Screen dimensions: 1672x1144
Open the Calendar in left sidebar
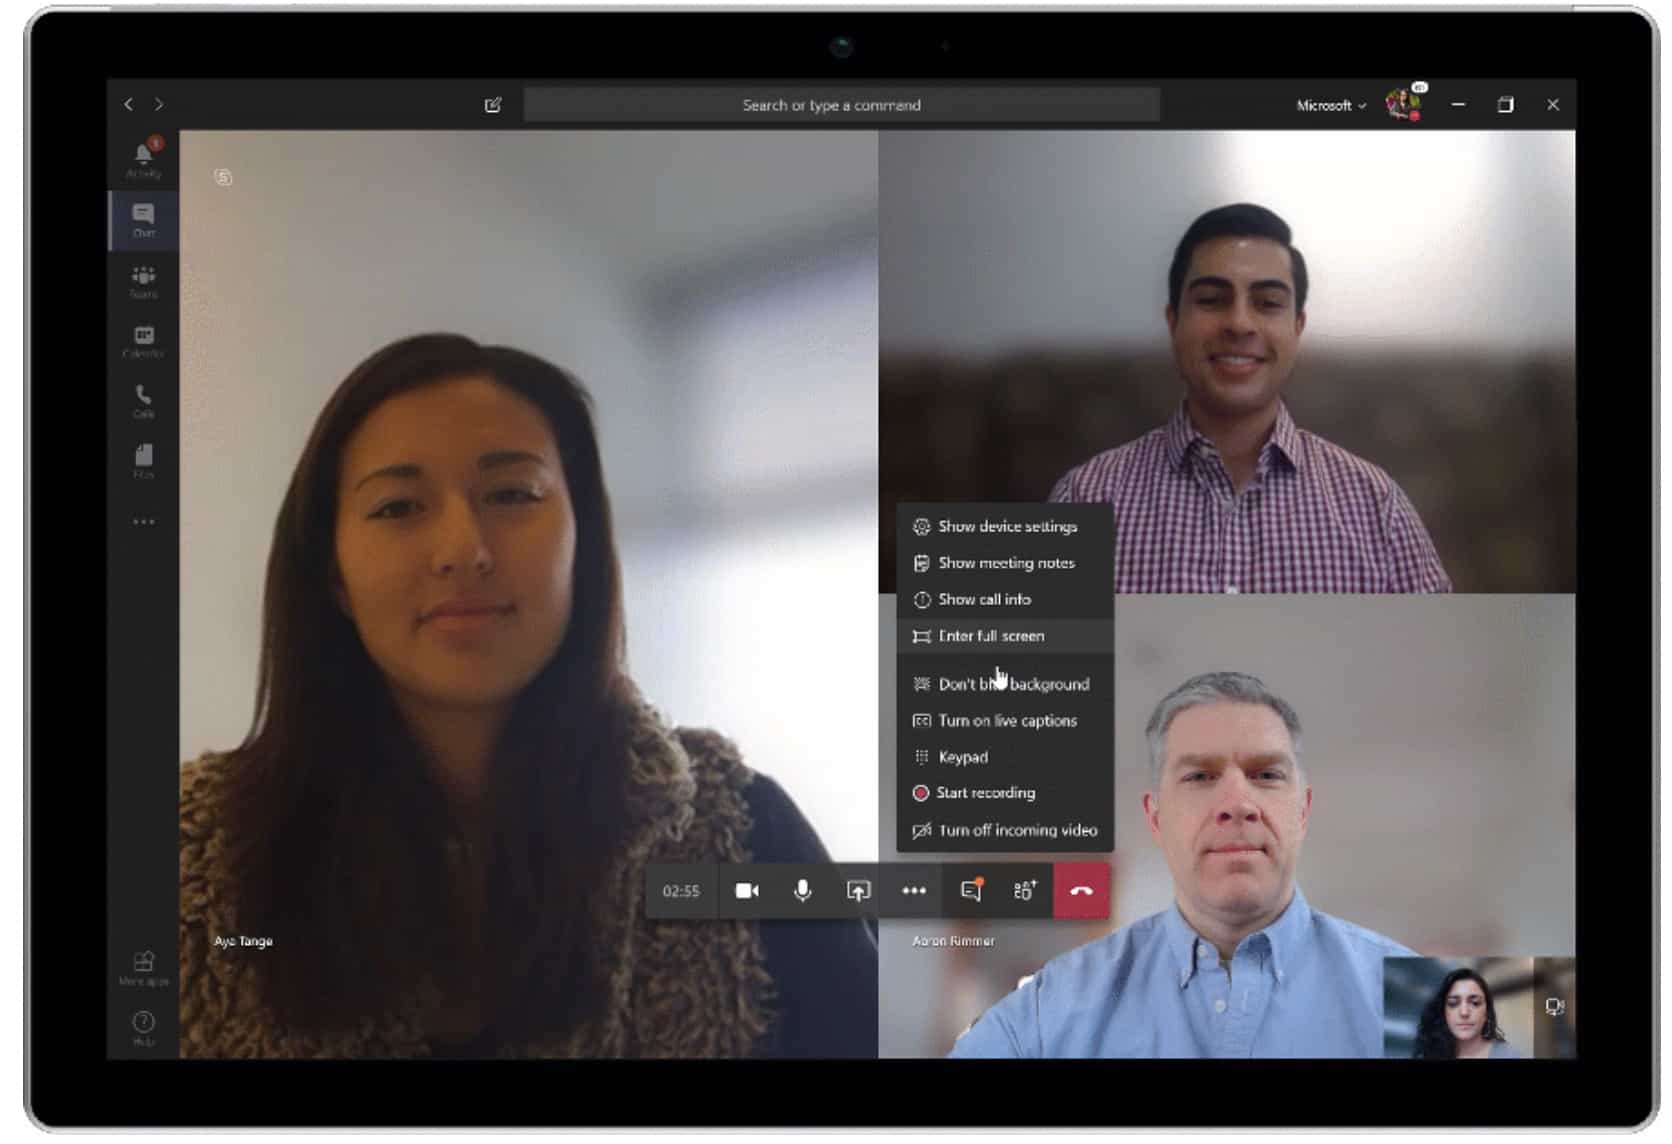pos(143,340)
